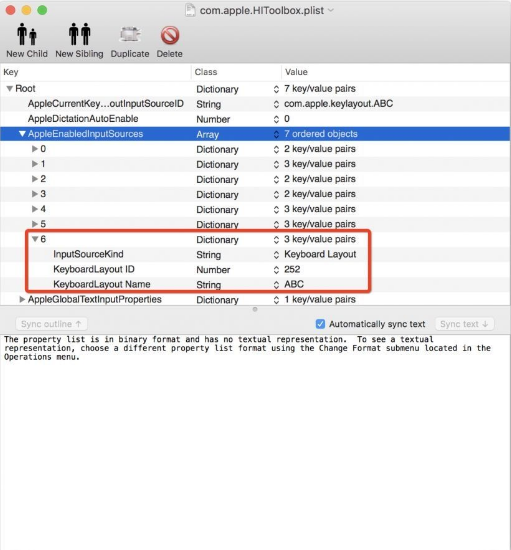Collapse item 6 dictionary
This screenshot has width=511, height=550.
tap(35, 239)
